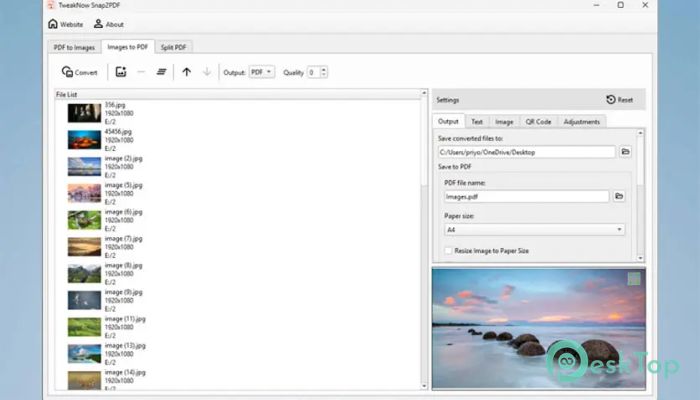700x400 pixels.
Task: Move selected file down with arrow
Action: point(207,72)
